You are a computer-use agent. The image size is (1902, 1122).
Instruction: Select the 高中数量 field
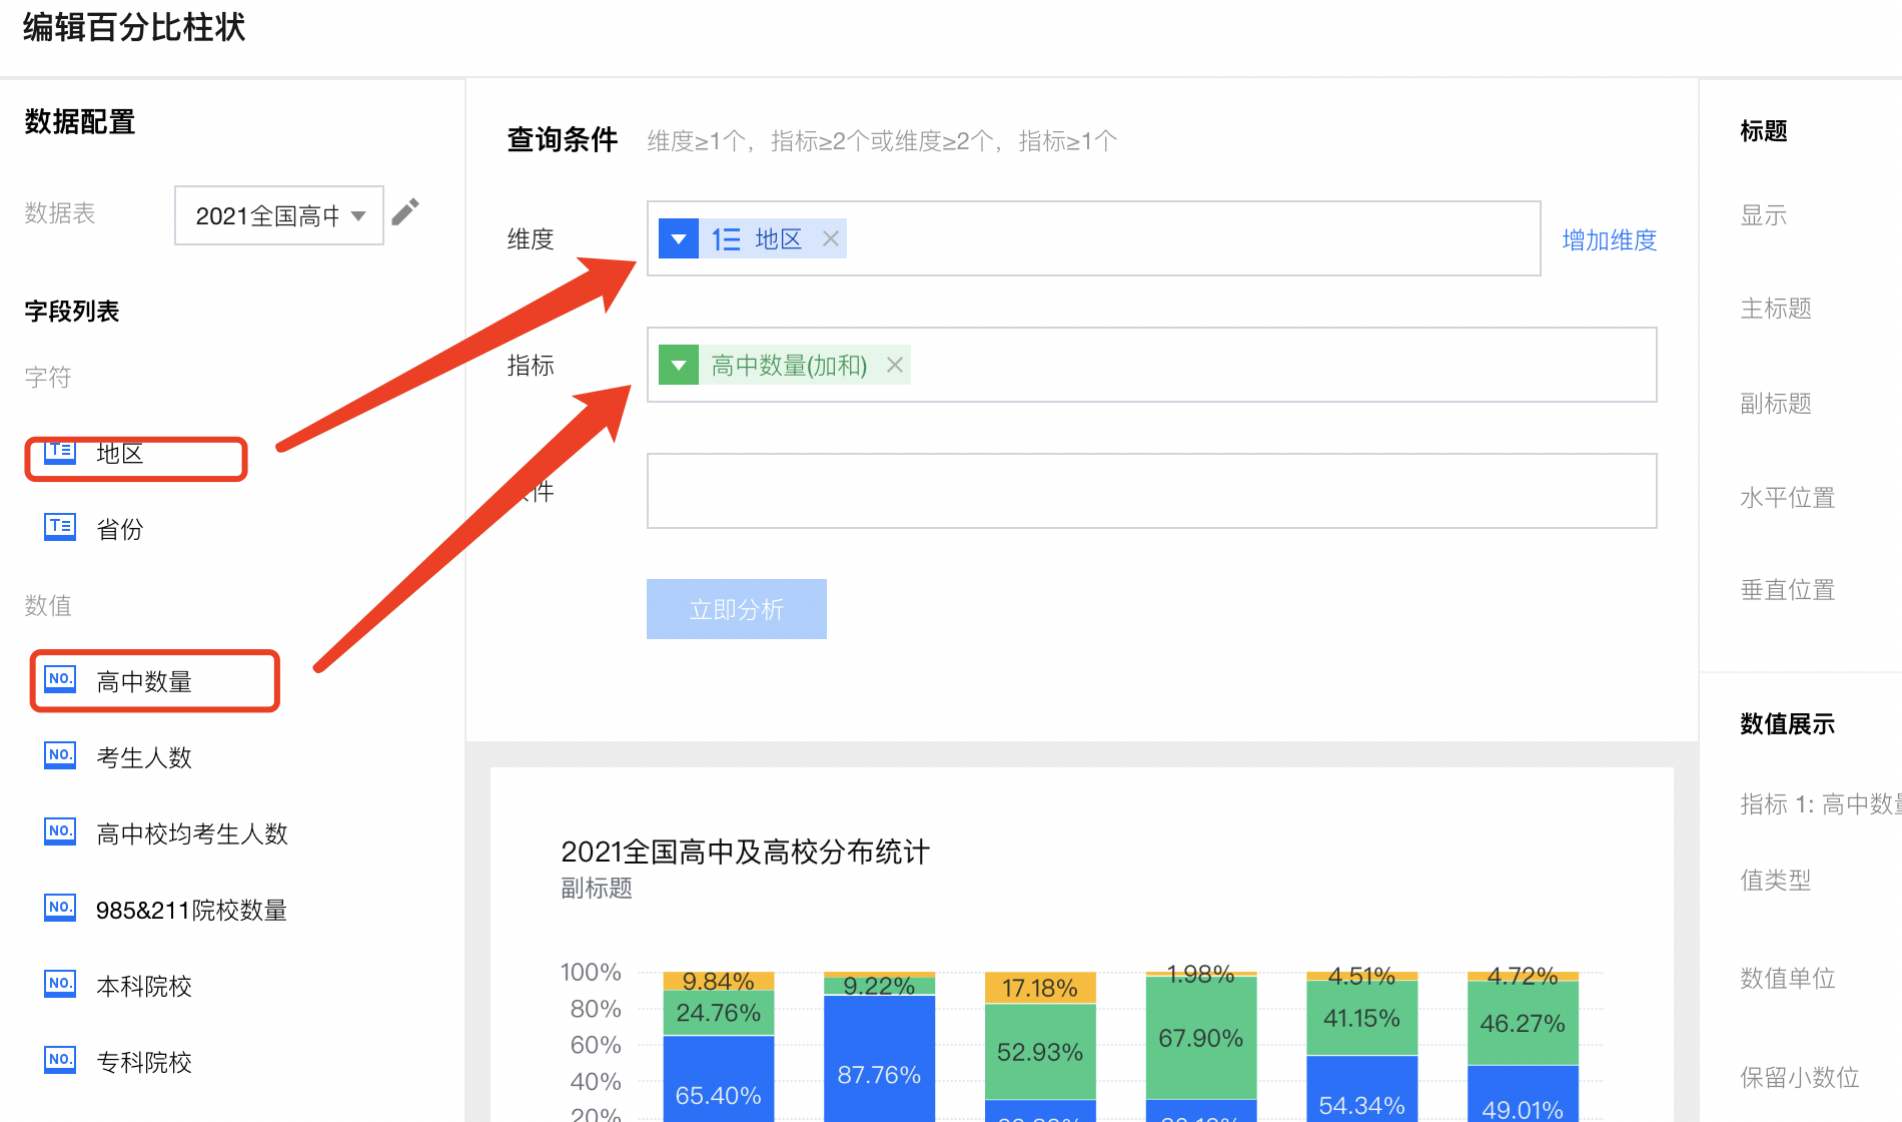pyautogui.click(x=144, y=682)
